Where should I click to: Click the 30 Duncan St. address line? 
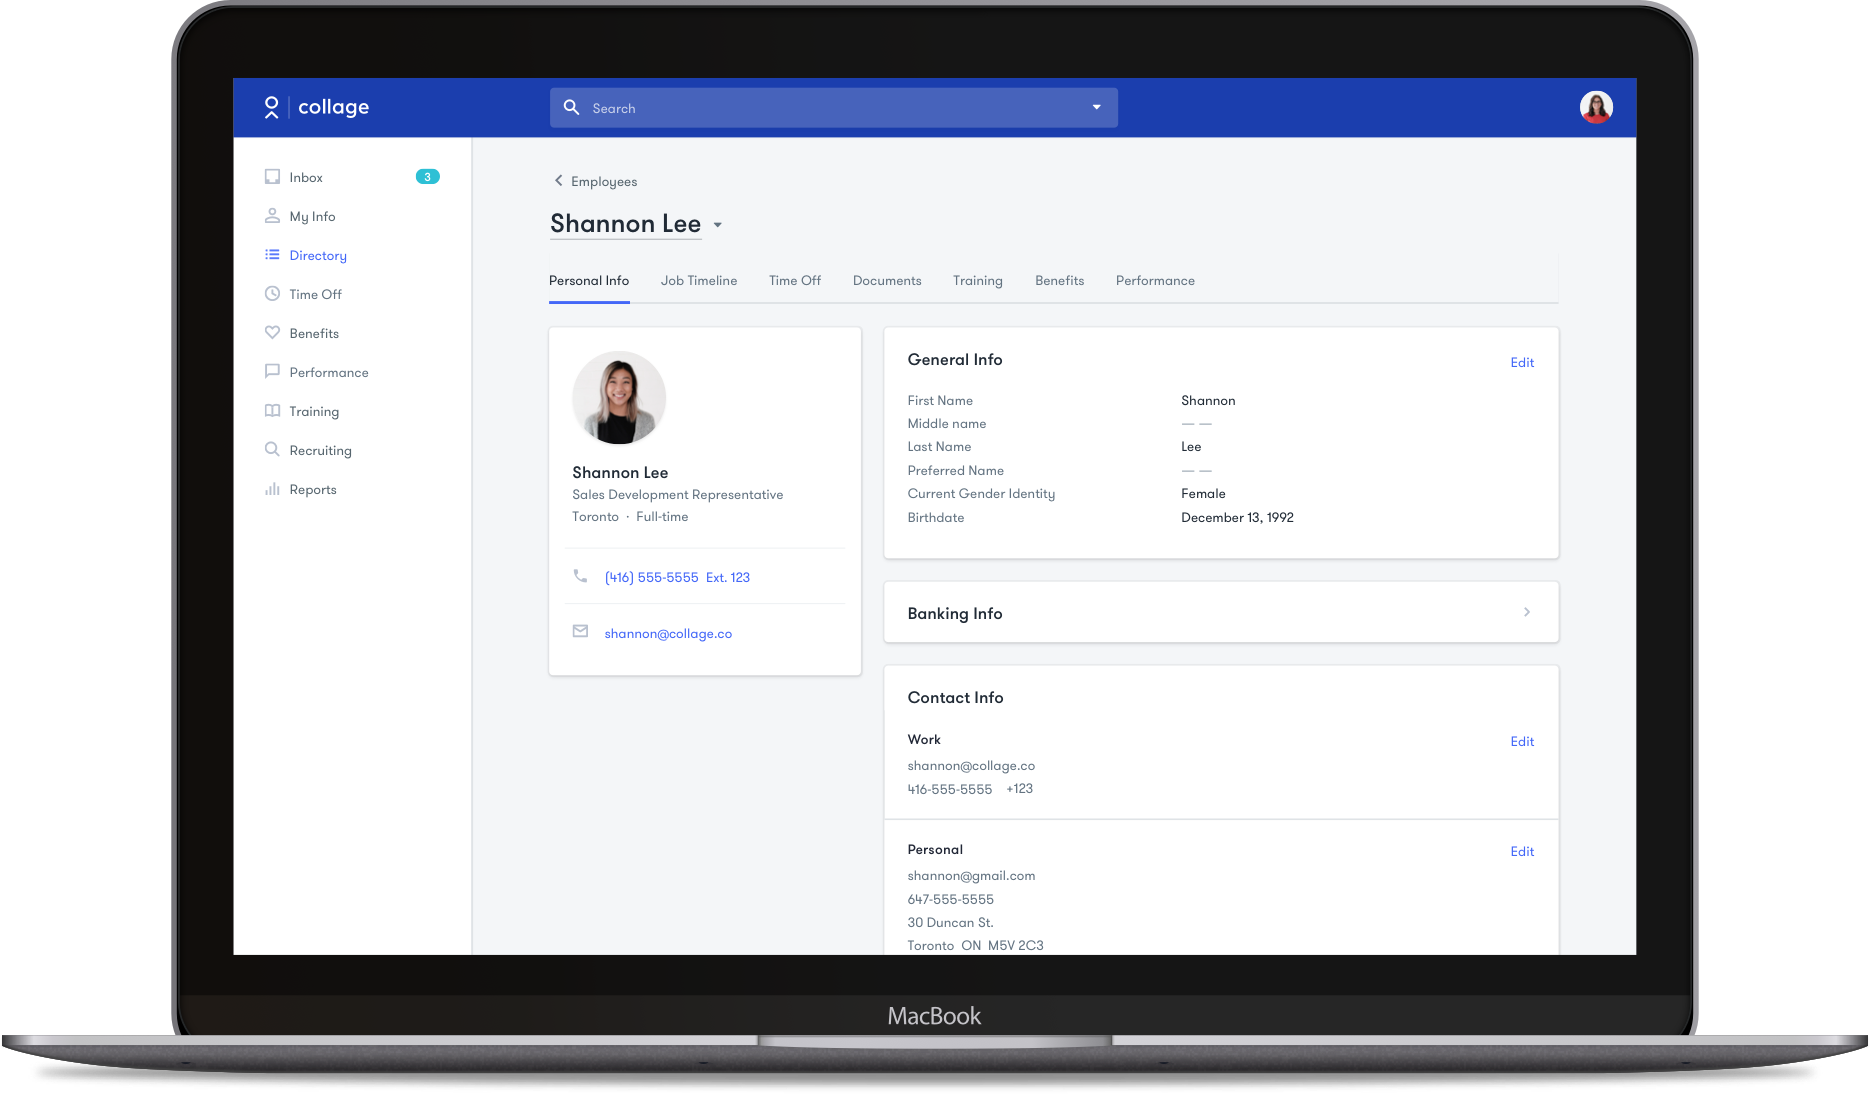pyautogui.click(x=950, y=922)
